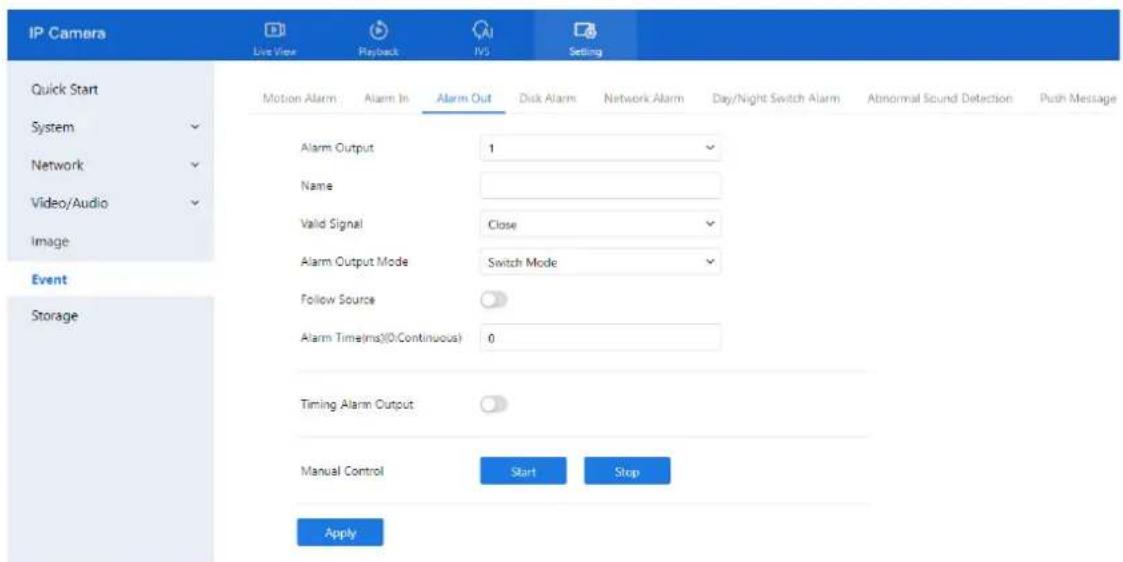Open the Alarm Output Mode dropdown
Image resolution: width=1123 pixels, height=562 pixels.
pos(600,263)
